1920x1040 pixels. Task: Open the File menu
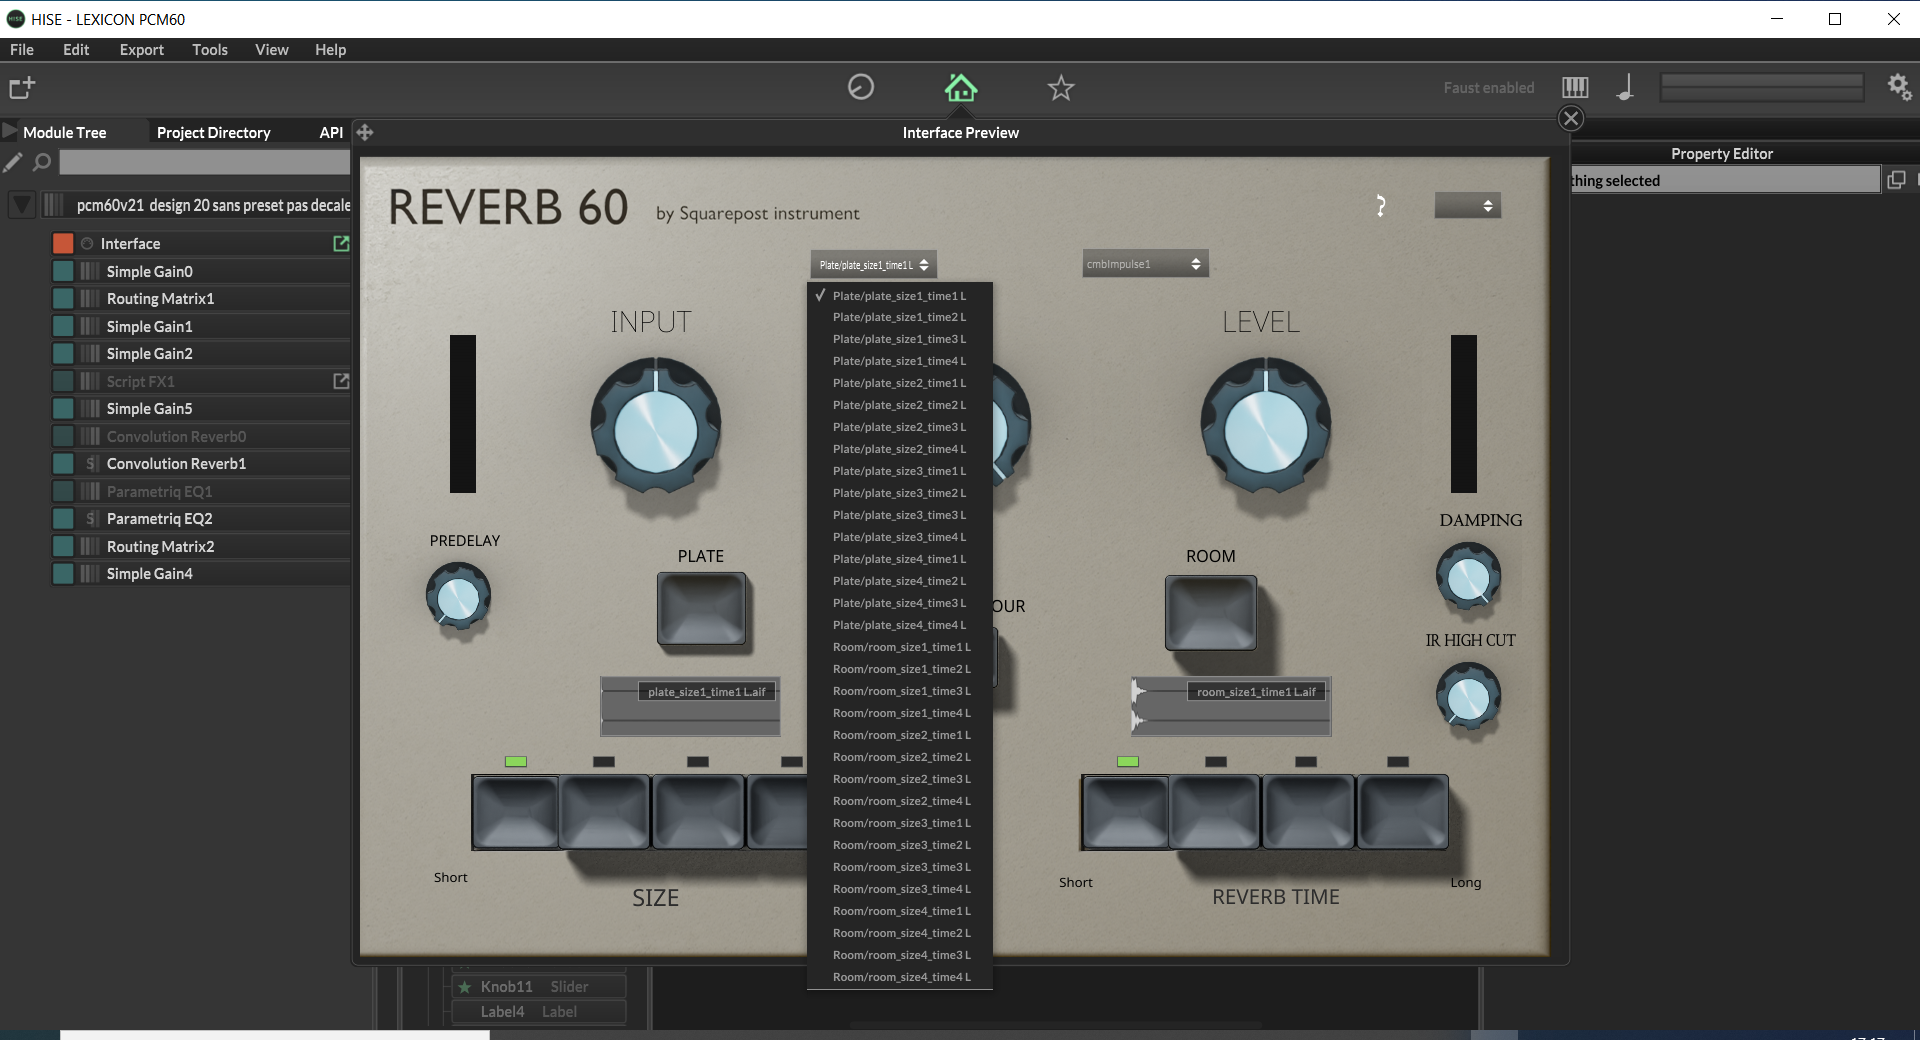(x=22, y=50)
